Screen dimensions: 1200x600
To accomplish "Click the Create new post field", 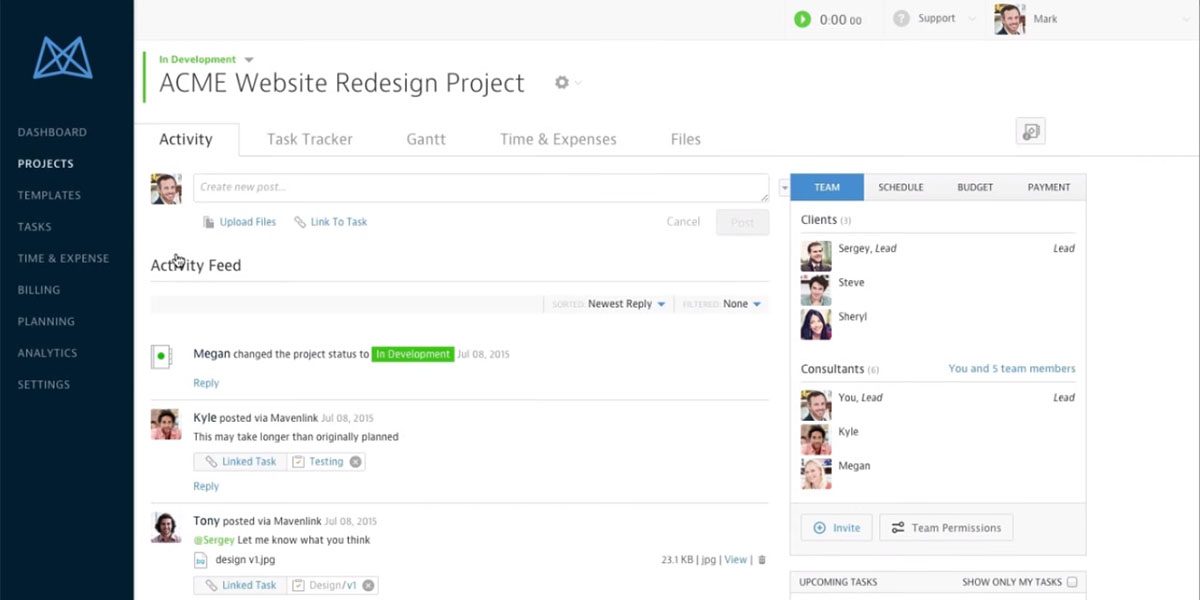I will click(480, 188).
